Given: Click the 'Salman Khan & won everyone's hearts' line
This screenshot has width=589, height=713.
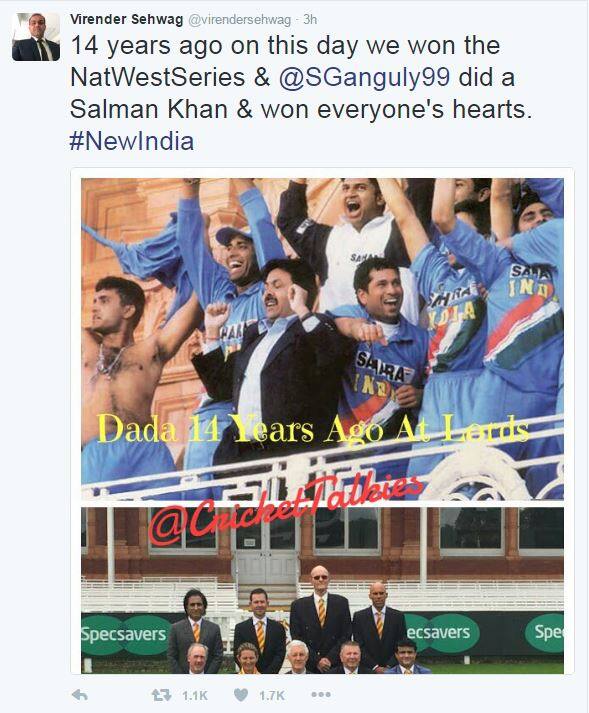Looking at the screenshot, I should [301, 109].
